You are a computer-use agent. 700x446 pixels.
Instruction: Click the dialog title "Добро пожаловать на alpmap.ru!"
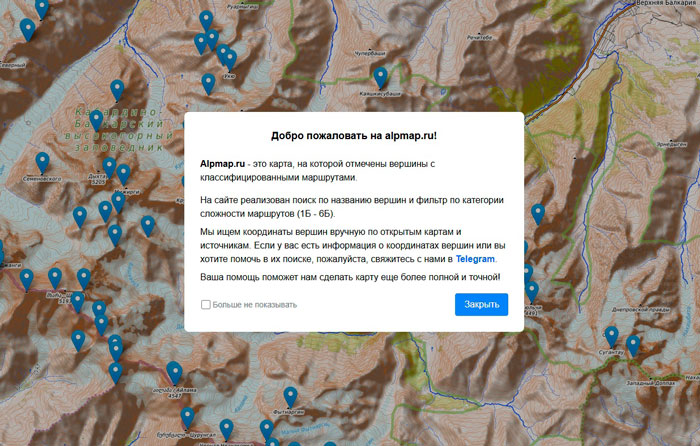pyautogui.click(x=354, y=136)
